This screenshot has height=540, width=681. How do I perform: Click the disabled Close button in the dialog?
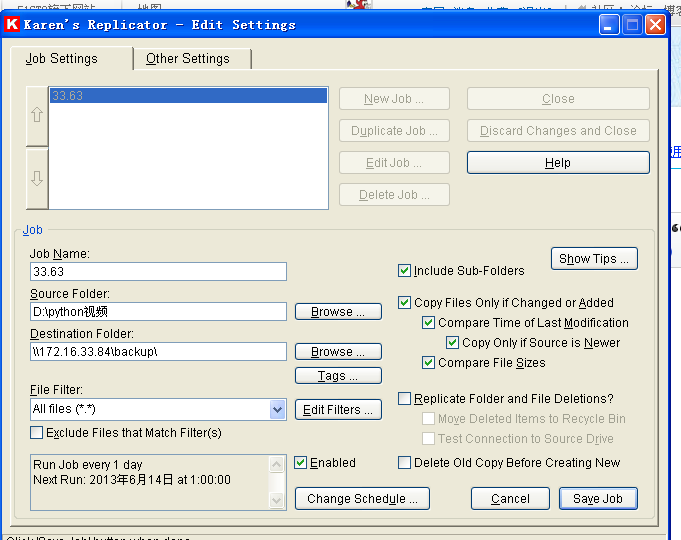click(558, 99)
